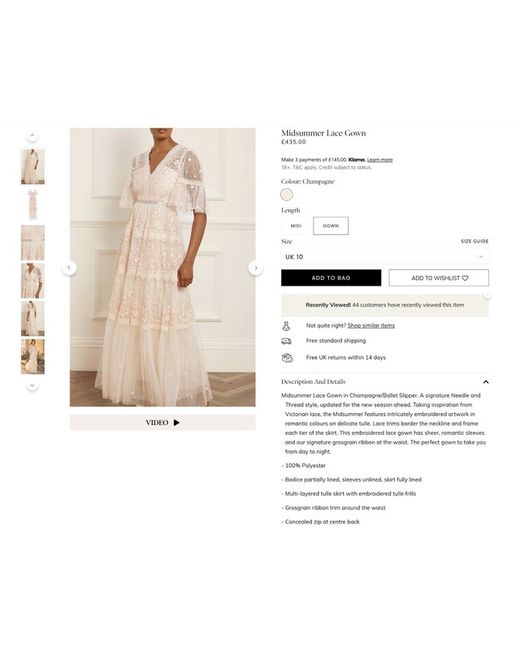
Task: Click the flask icon beside Not quite right
Action: (286, 326)
